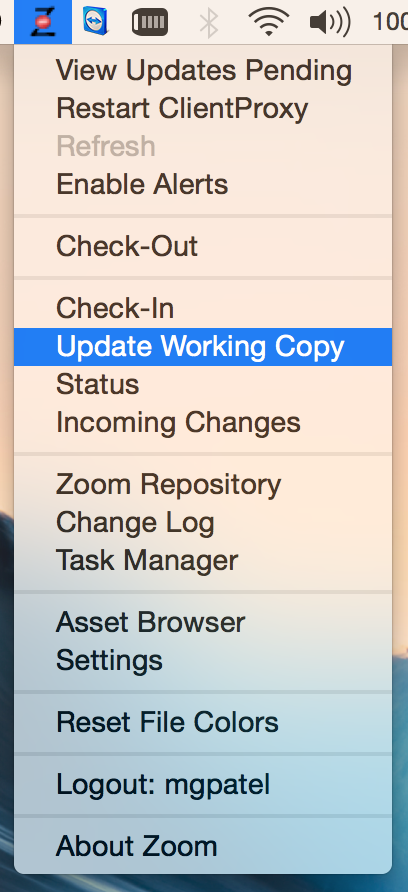Image resolution: width=408 pixels, height=892 pixels.
Task: Open the Change Log
Action: [x=203, y=522]
